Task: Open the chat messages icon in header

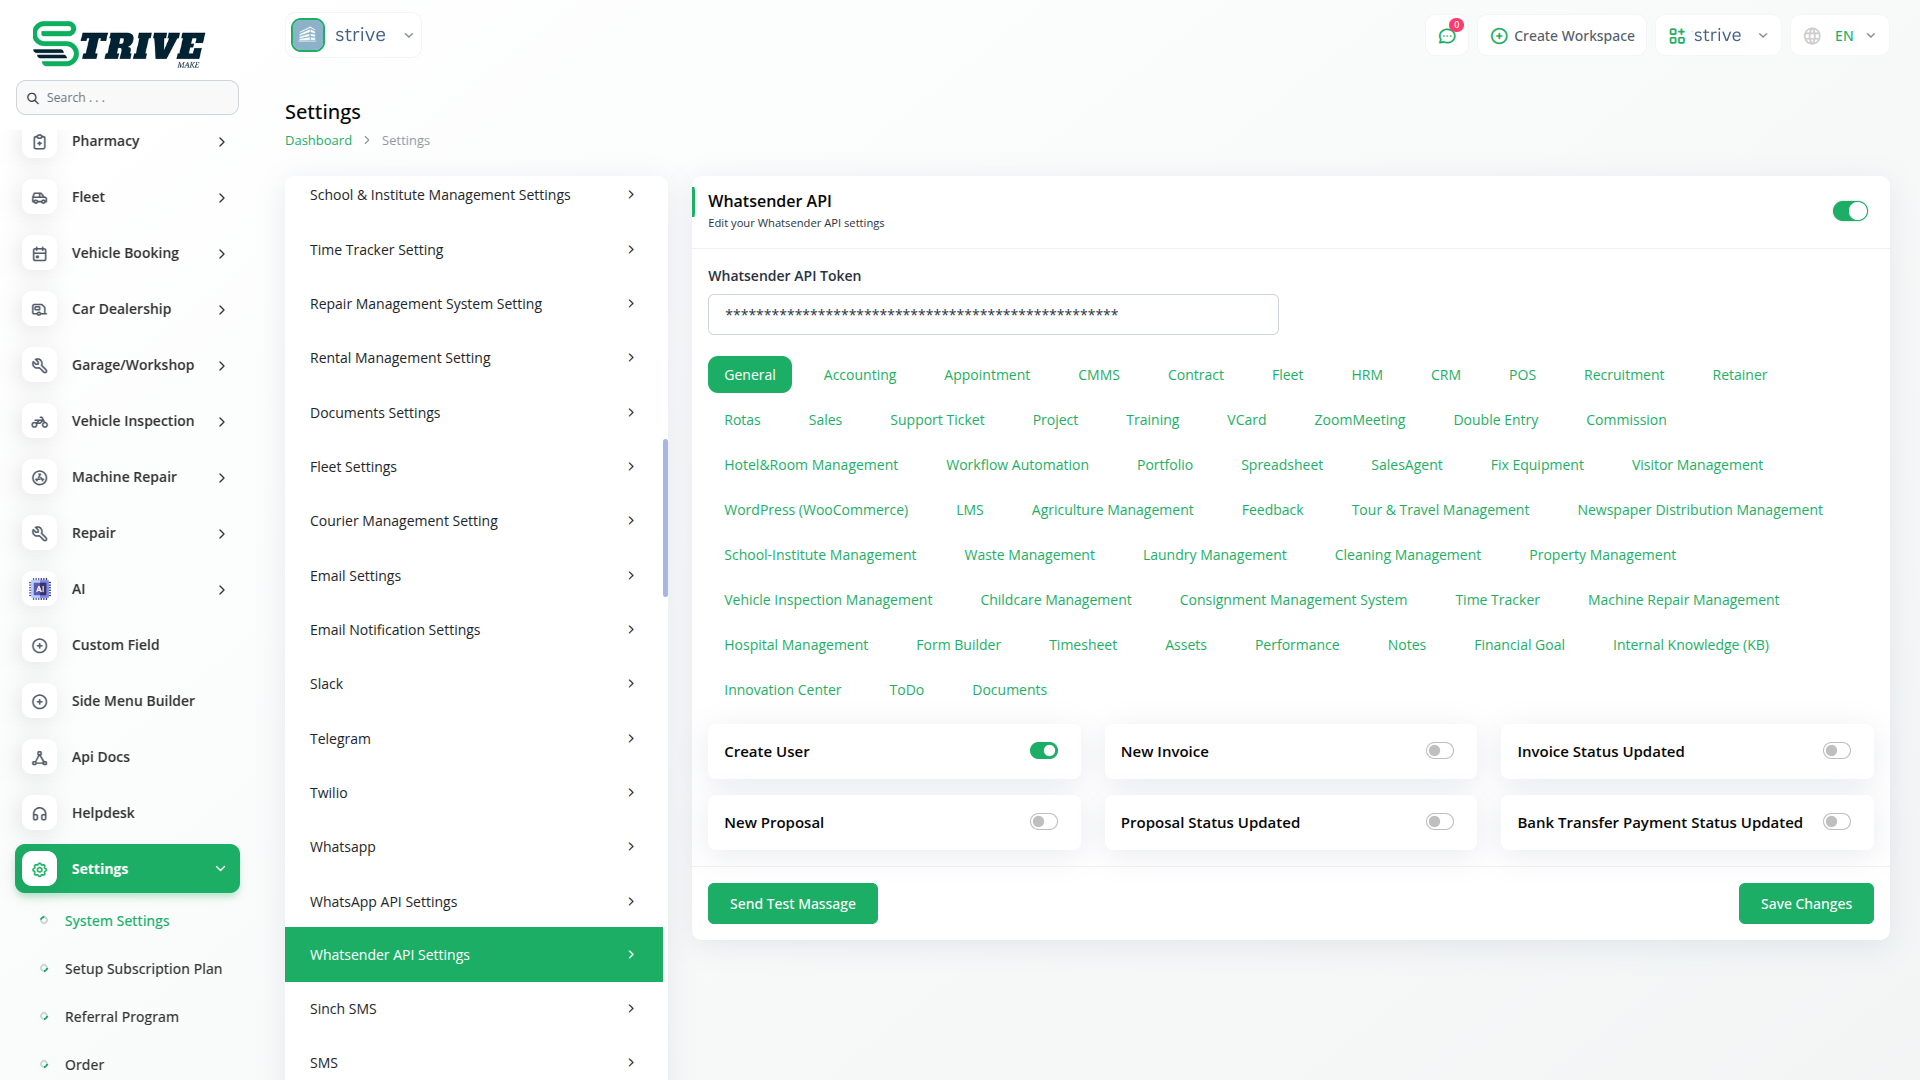Action: [x=1447, y=36]
